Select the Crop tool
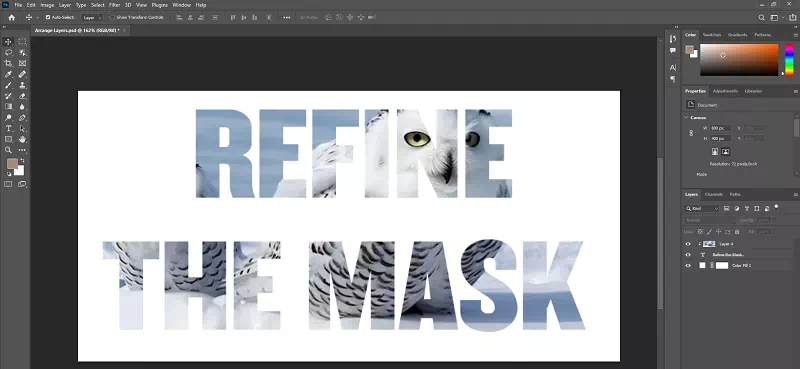Viewport: 800px width, 369px height. [8, 63]
